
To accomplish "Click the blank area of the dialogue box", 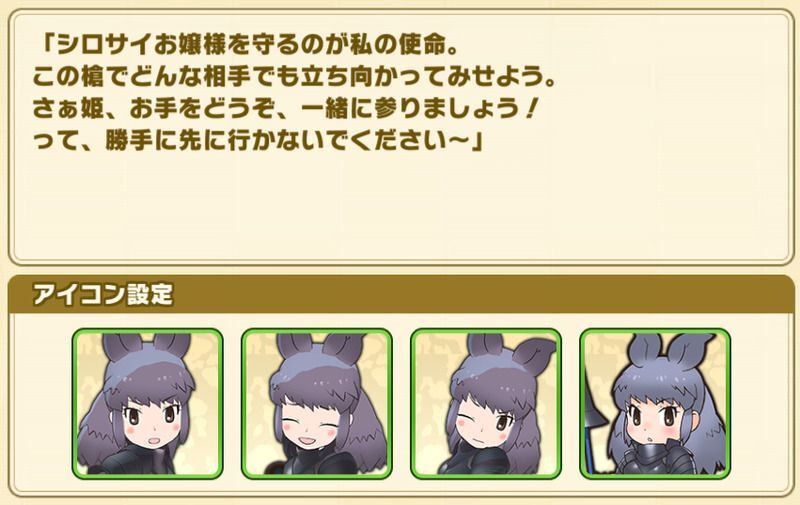I will (401, 209).
